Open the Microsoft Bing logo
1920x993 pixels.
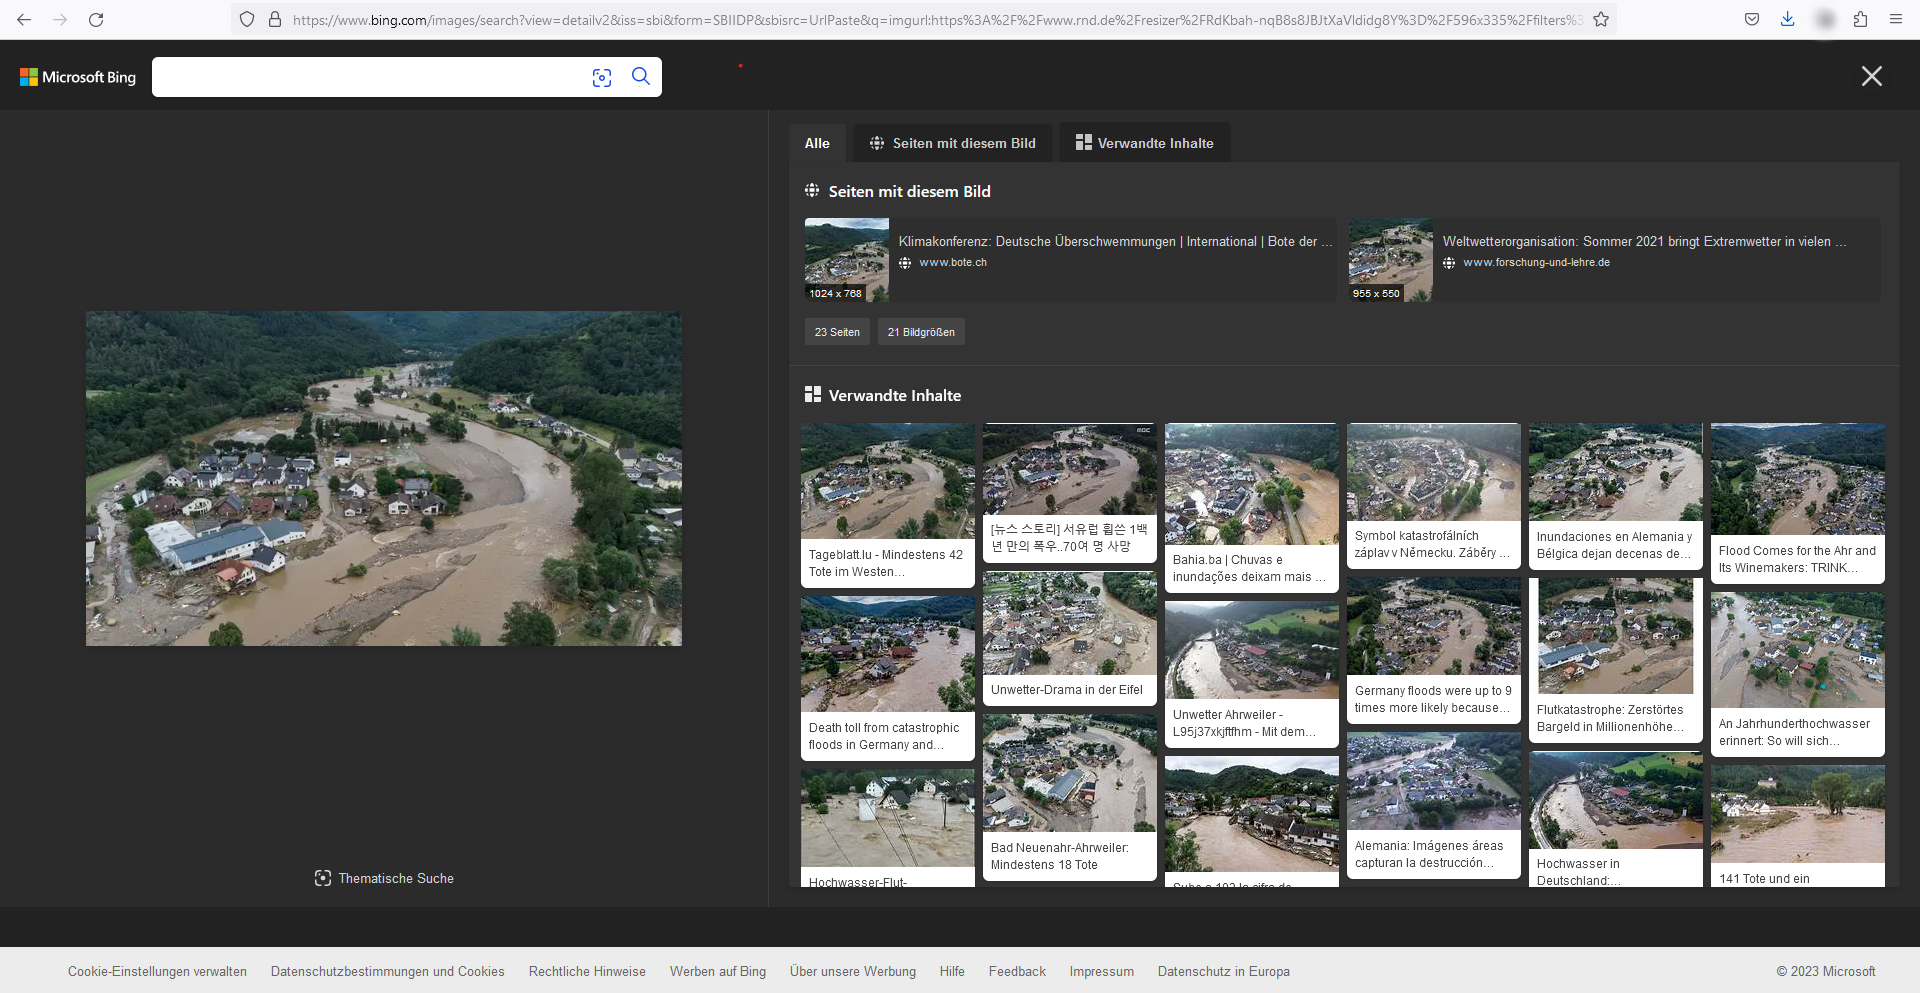click(x=78, y=77)
